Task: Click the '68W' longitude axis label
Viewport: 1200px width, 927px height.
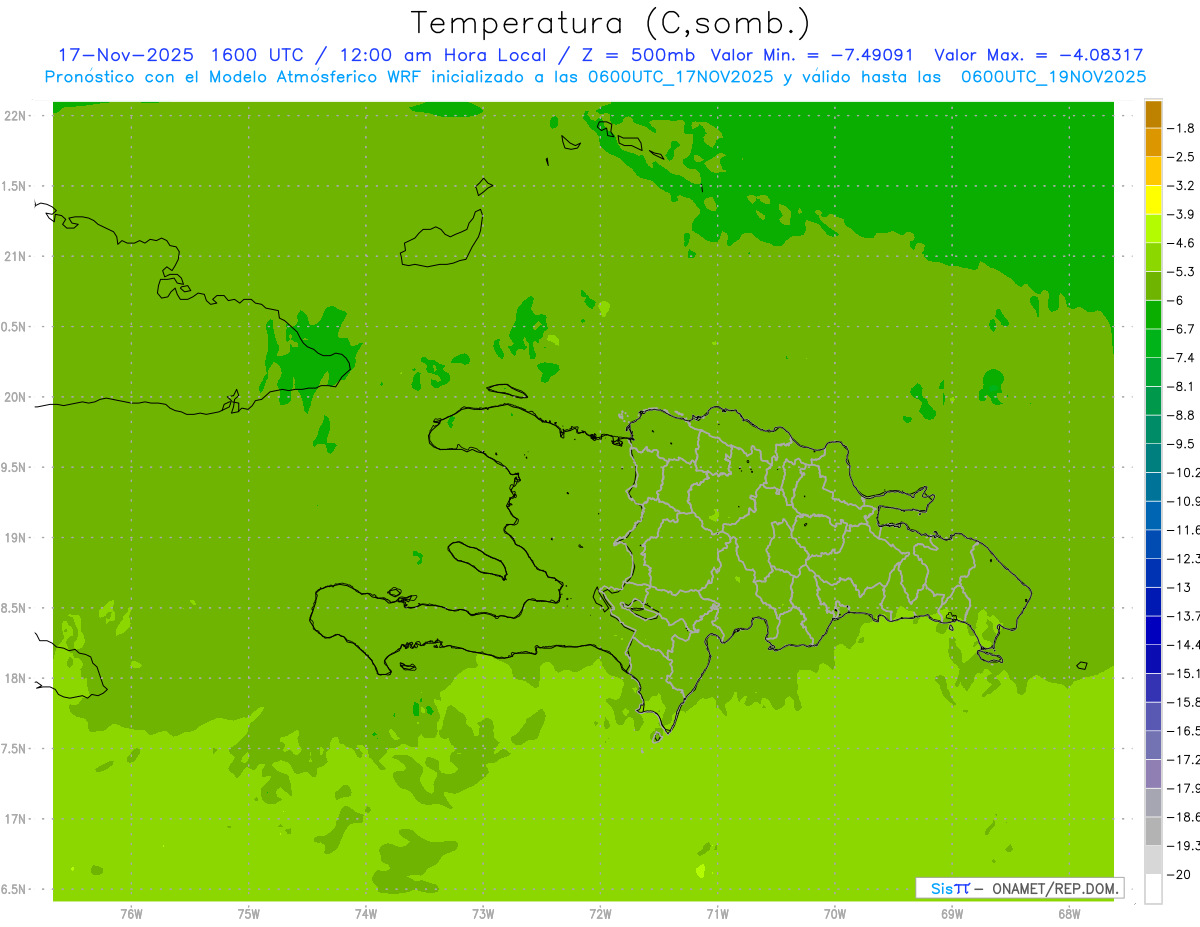Action: point(1069,914)
